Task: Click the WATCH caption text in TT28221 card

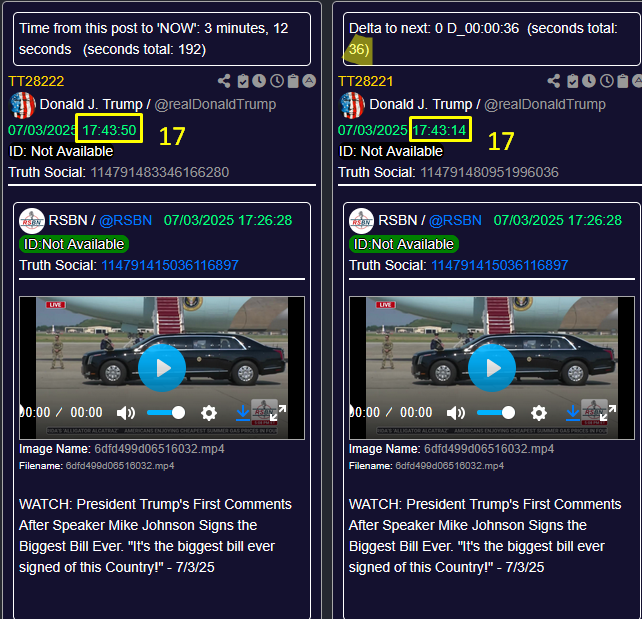Action: (x=485, y=535)
